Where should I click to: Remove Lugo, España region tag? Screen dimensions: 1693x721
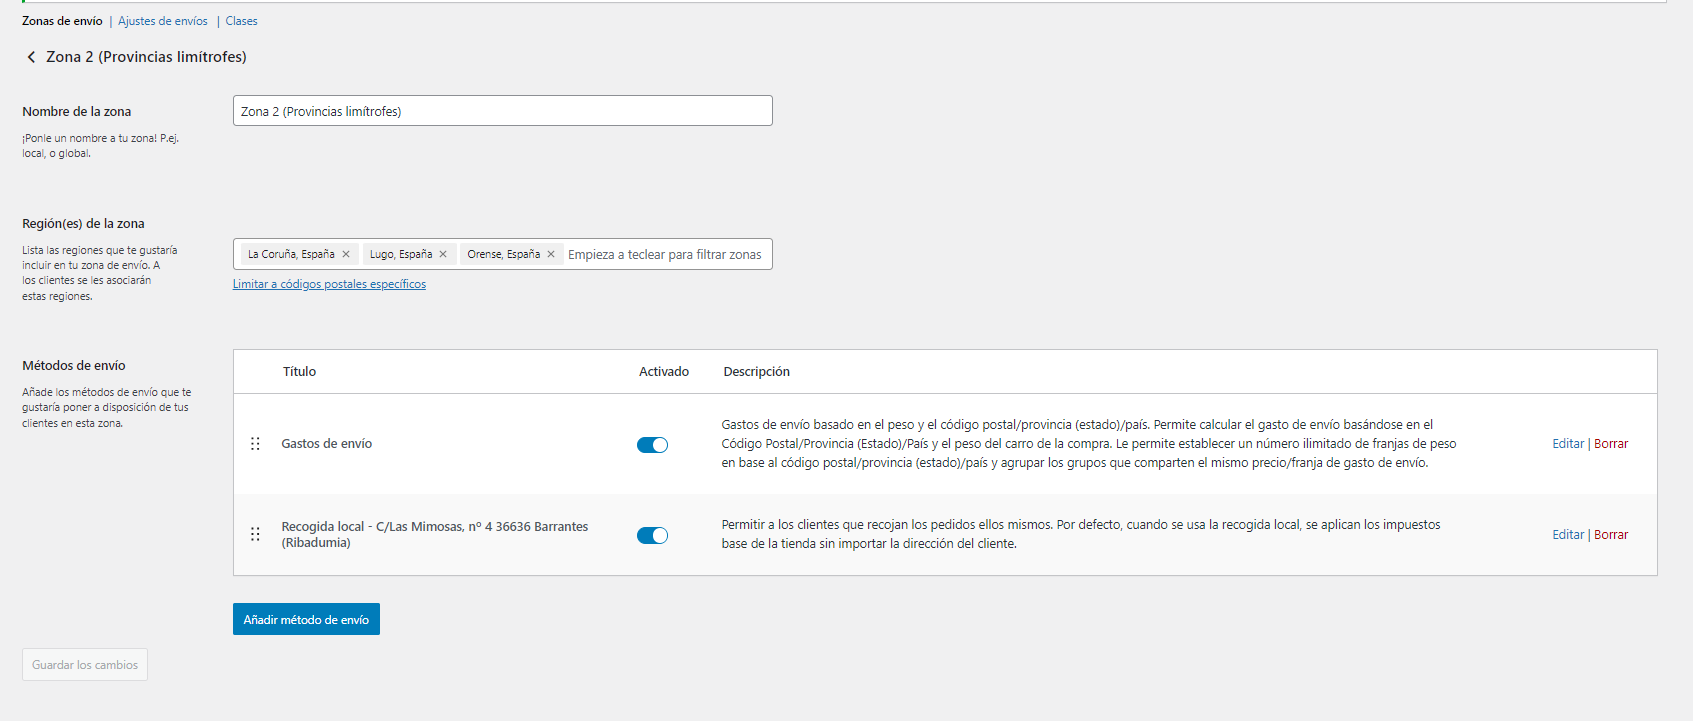click(443, 254)
